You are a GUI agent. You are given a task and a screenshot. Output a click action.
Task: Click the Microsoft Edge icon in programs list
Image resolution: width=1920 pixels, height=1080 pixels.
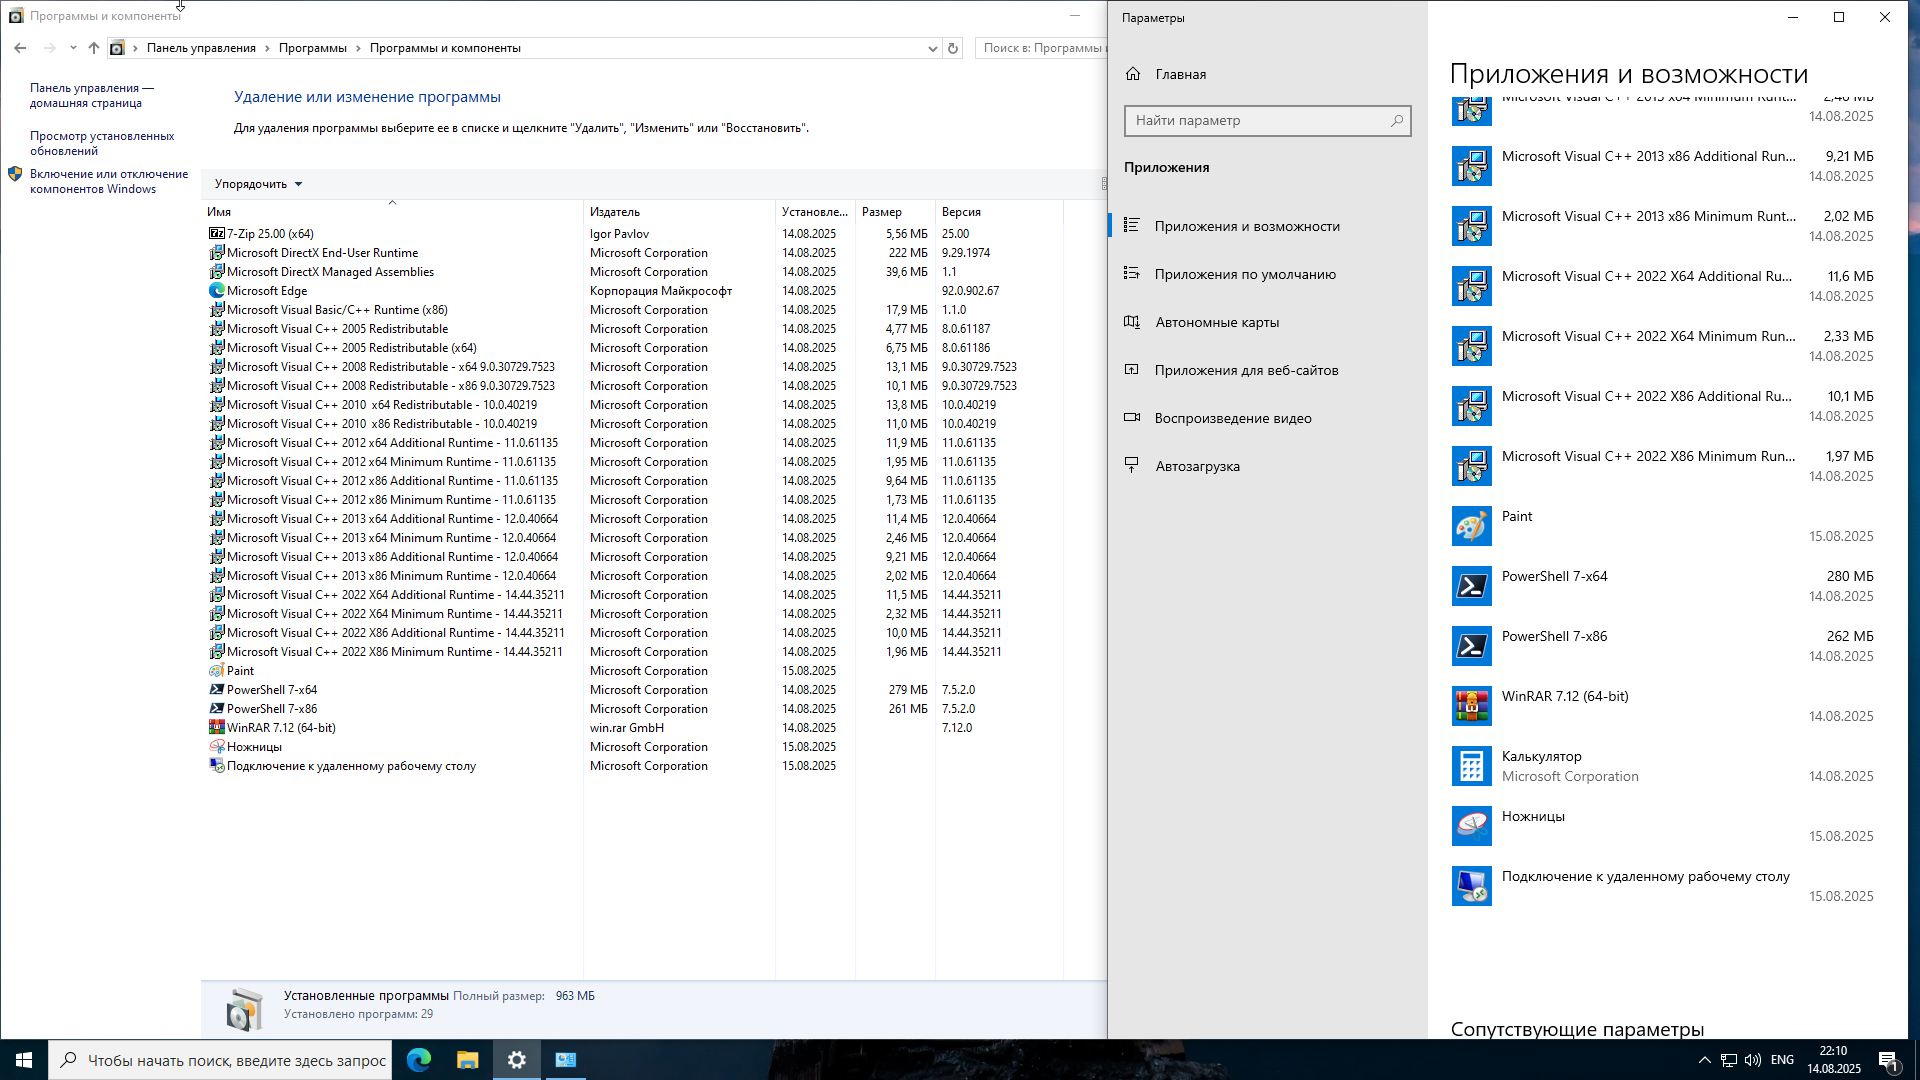(216, 290)
